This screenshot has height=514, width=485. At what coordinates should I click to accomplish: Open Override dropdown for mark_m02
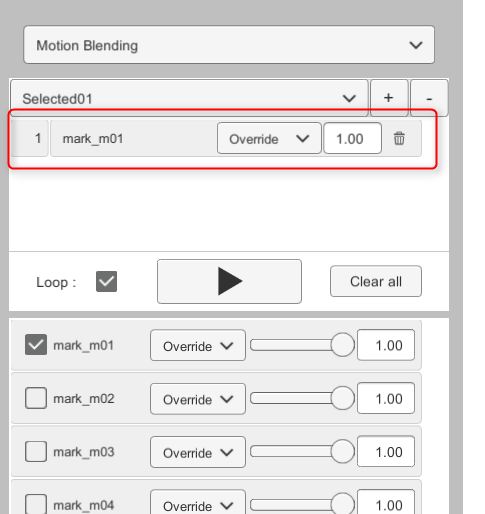coord(198,399)
